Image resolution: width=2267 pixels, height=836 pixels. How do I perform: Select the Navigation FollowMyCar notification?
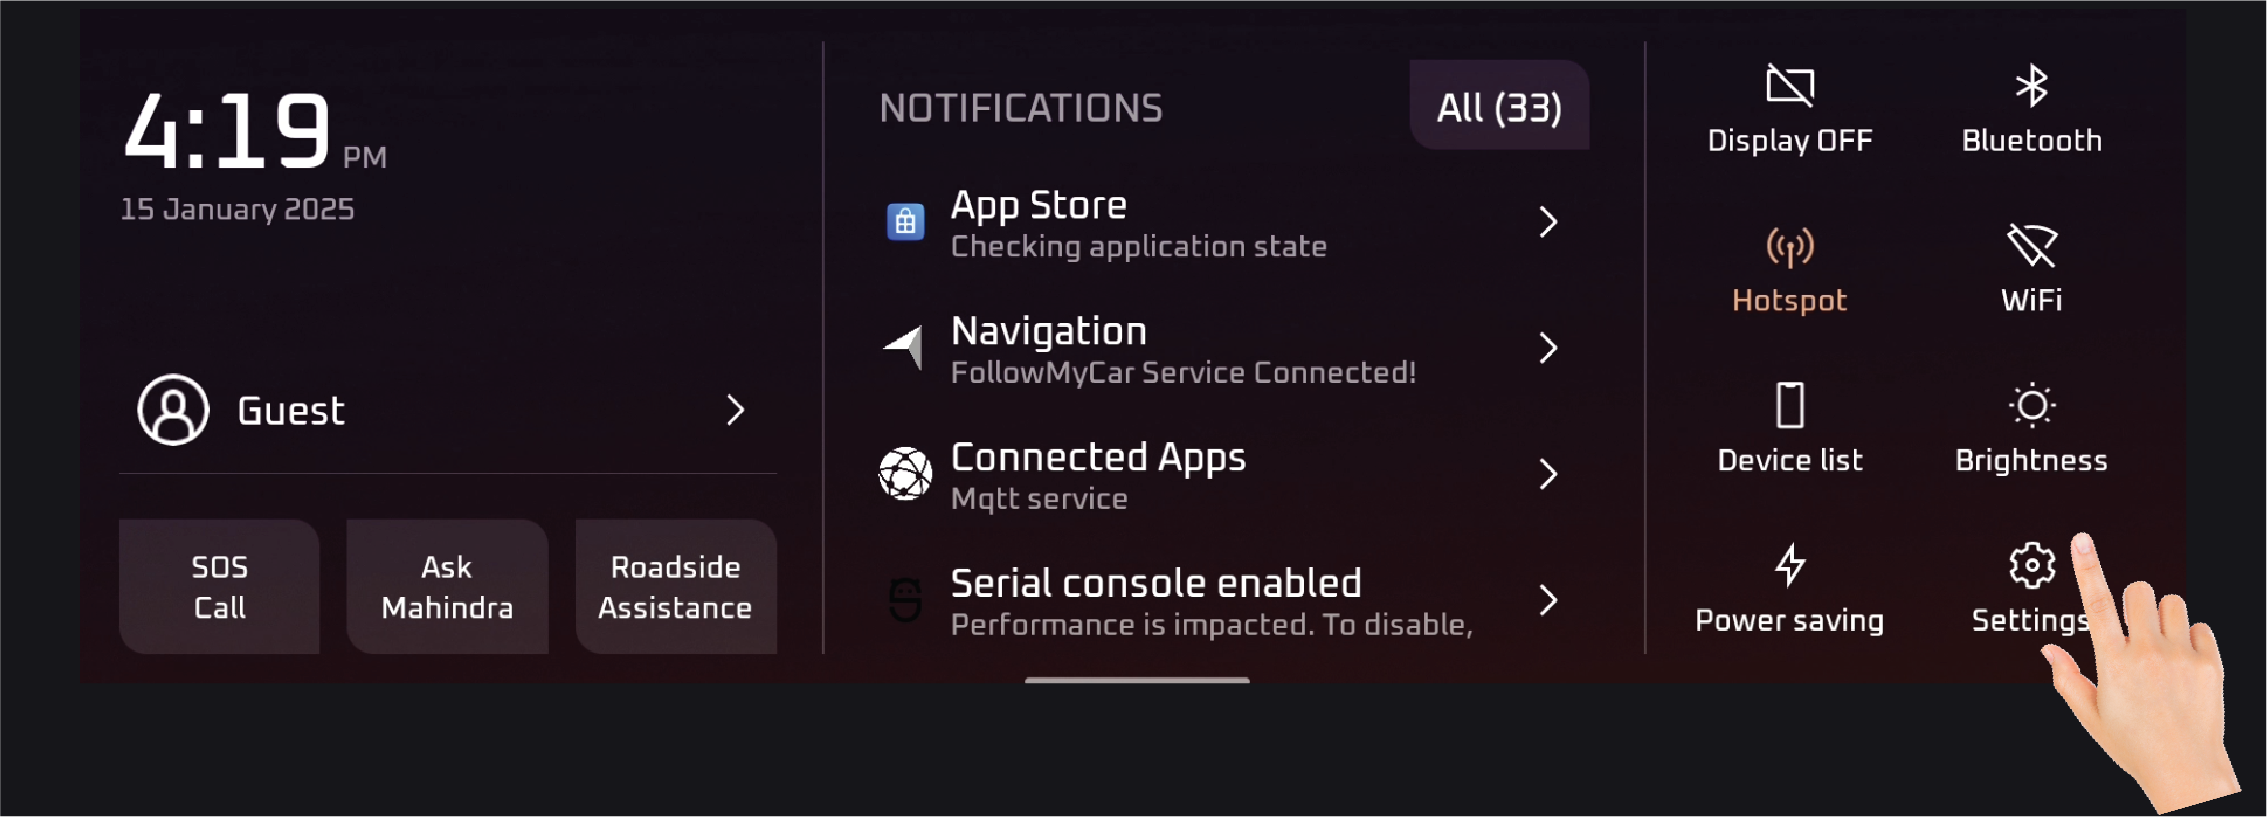coord(1182,349)
